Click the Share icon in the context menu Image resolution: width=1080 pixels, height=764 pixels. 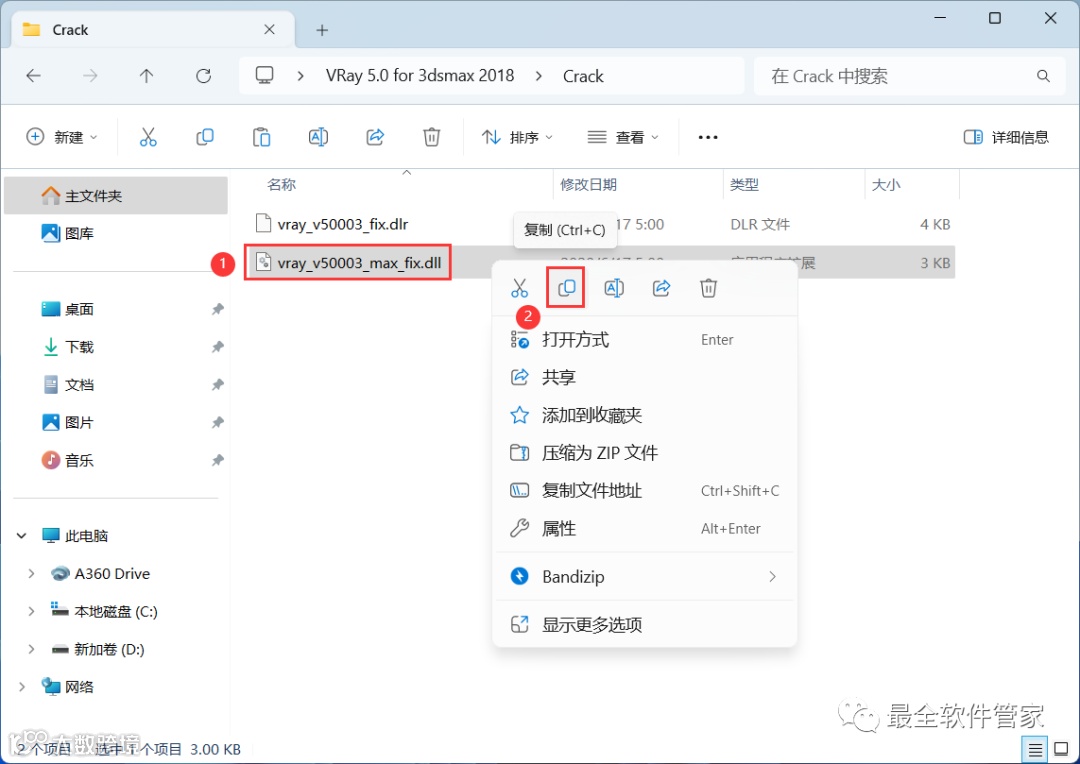point(661,288)
